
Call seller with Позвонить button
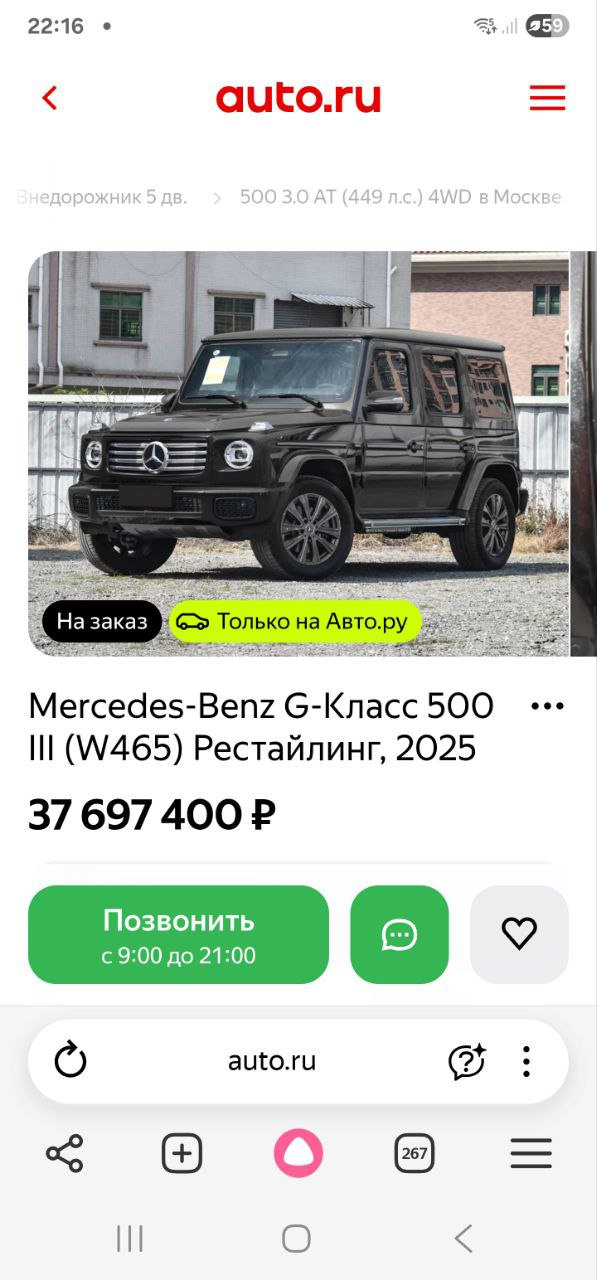(x=178, y=934)
